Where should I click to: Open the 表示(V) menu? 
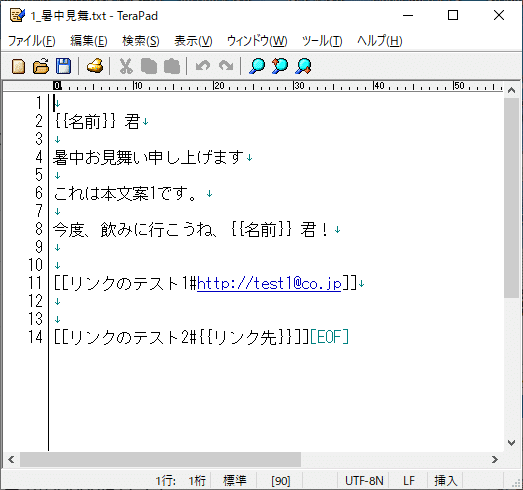[193, 41]
